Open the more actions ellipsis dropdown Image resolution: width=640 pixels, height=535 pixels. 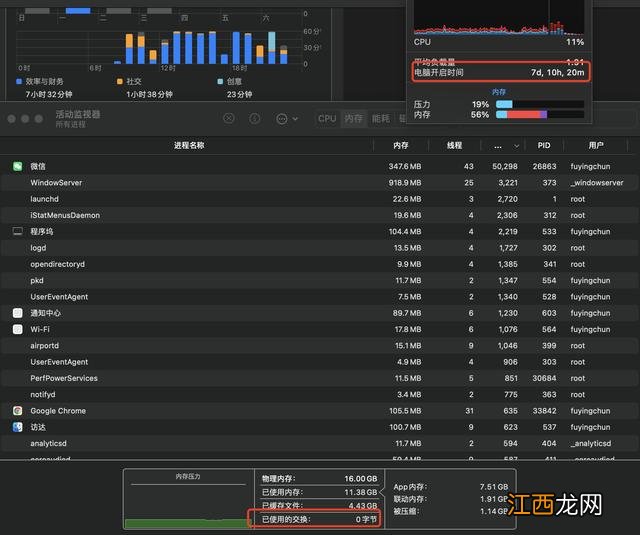[x=287, y=119]
